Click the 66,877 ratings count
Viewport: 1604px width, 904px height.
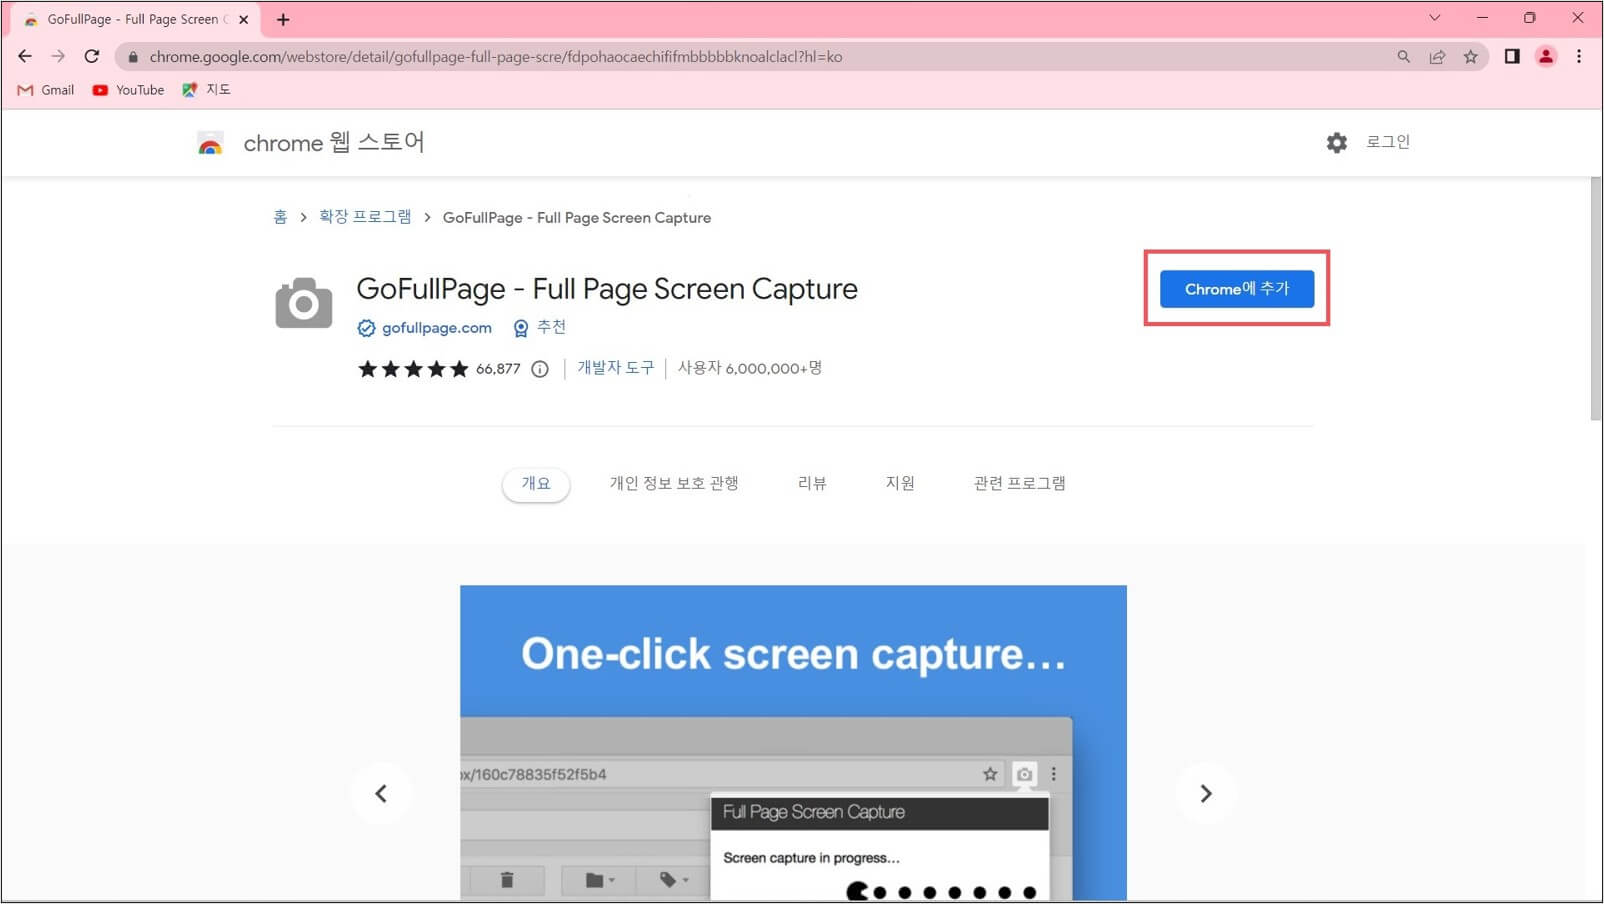click(x=498, y=369)
